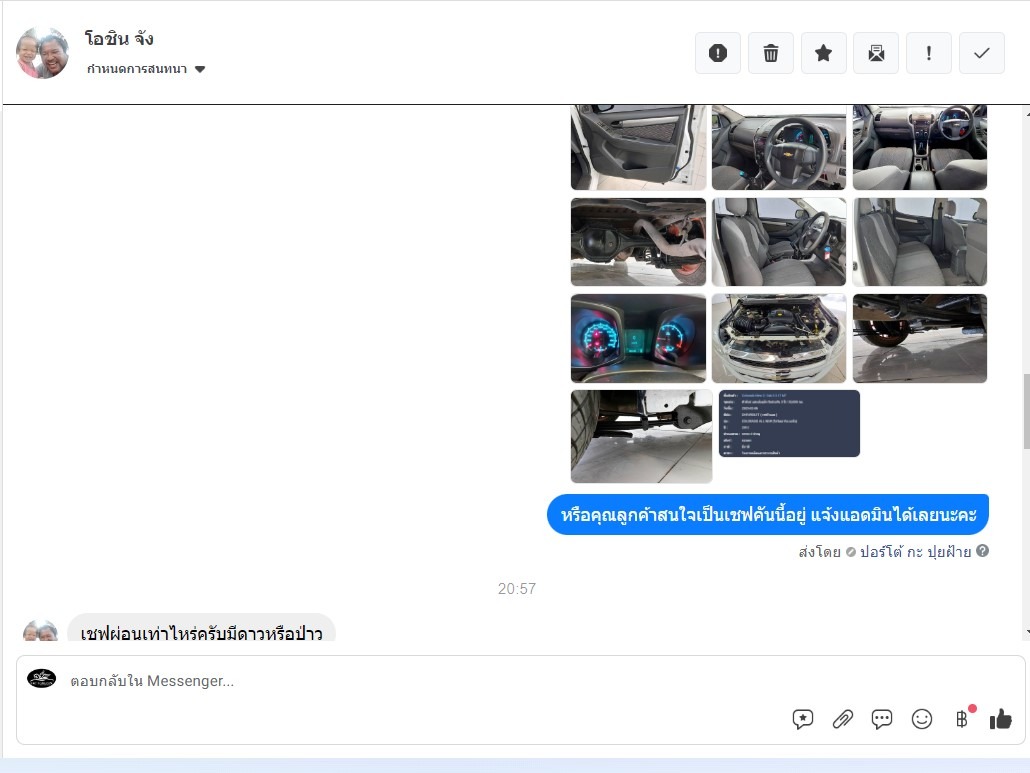Click the page avatar in the reply box
This screenshot has width=1030, height=773.
pyautogui.click(x=41, y=678)
